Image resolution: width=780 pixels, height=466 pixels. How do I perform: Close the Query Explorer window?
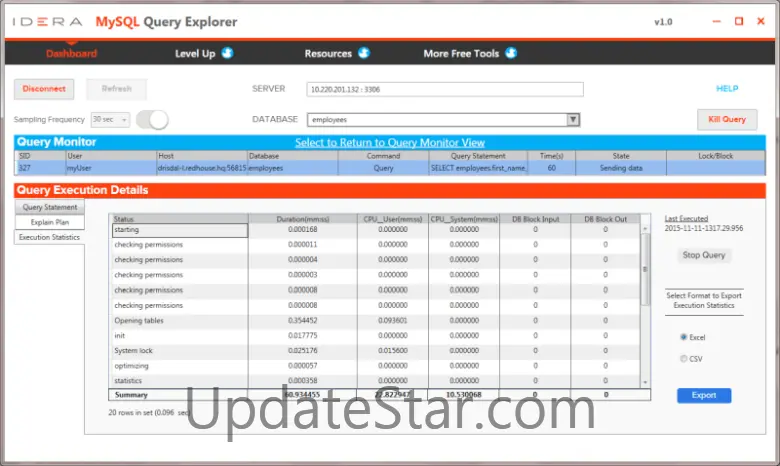pos(761,21)
